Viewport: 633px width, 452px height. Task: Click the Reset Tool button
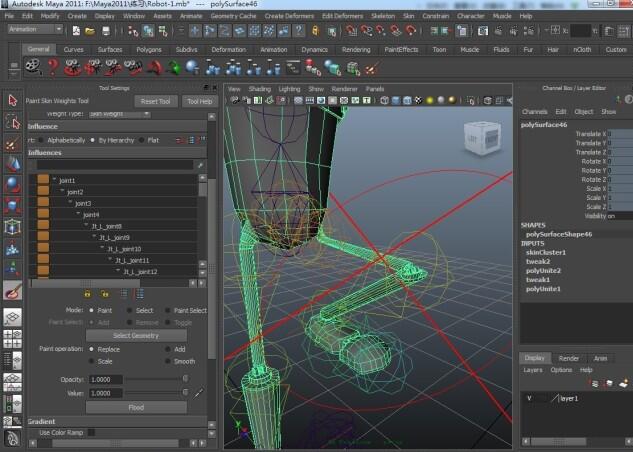(x=155, y=101)
